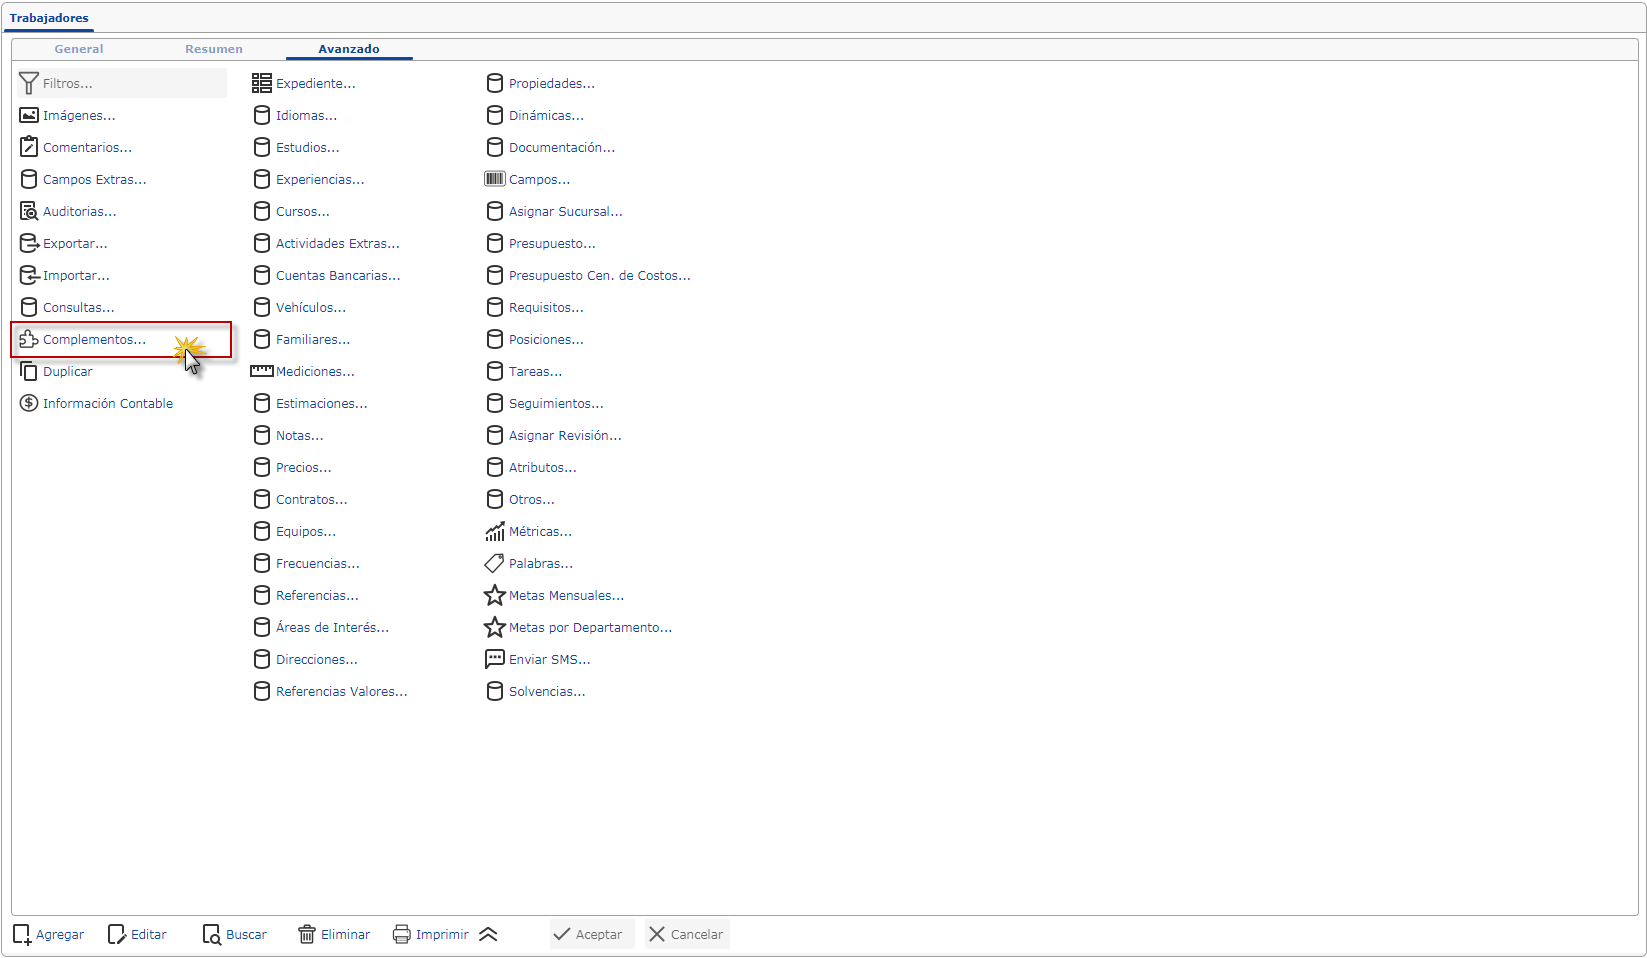Click the Palabras tag icon

(494, 564)
